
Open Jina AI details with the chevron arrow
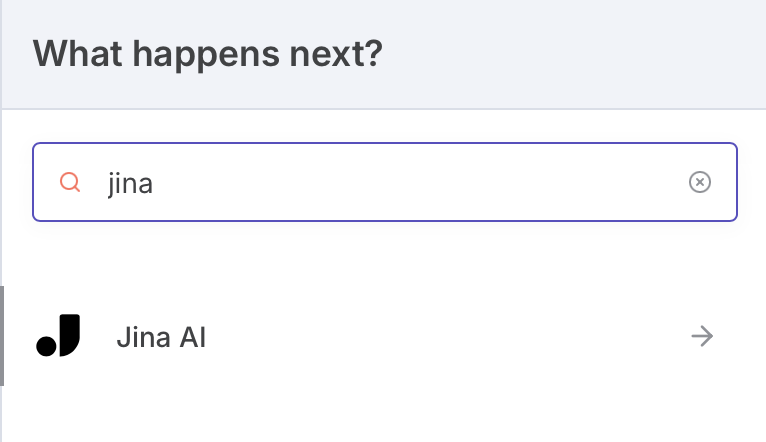click(702, 337)
